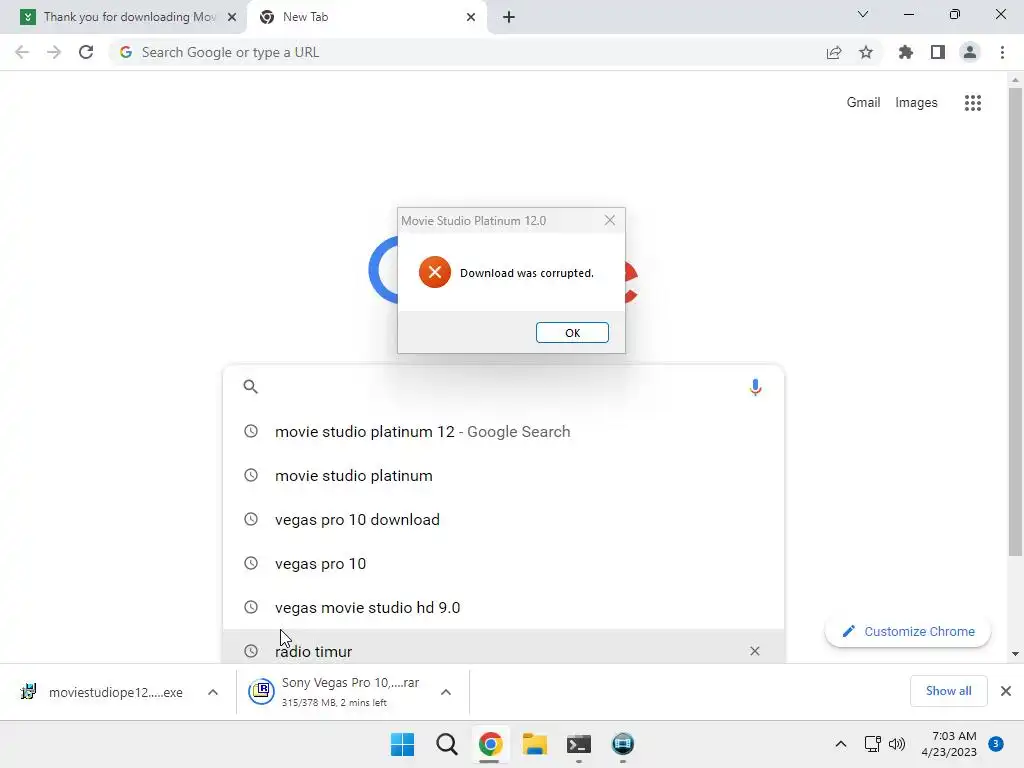
Task: Click Show all downloads
Action: pos(948,691)
